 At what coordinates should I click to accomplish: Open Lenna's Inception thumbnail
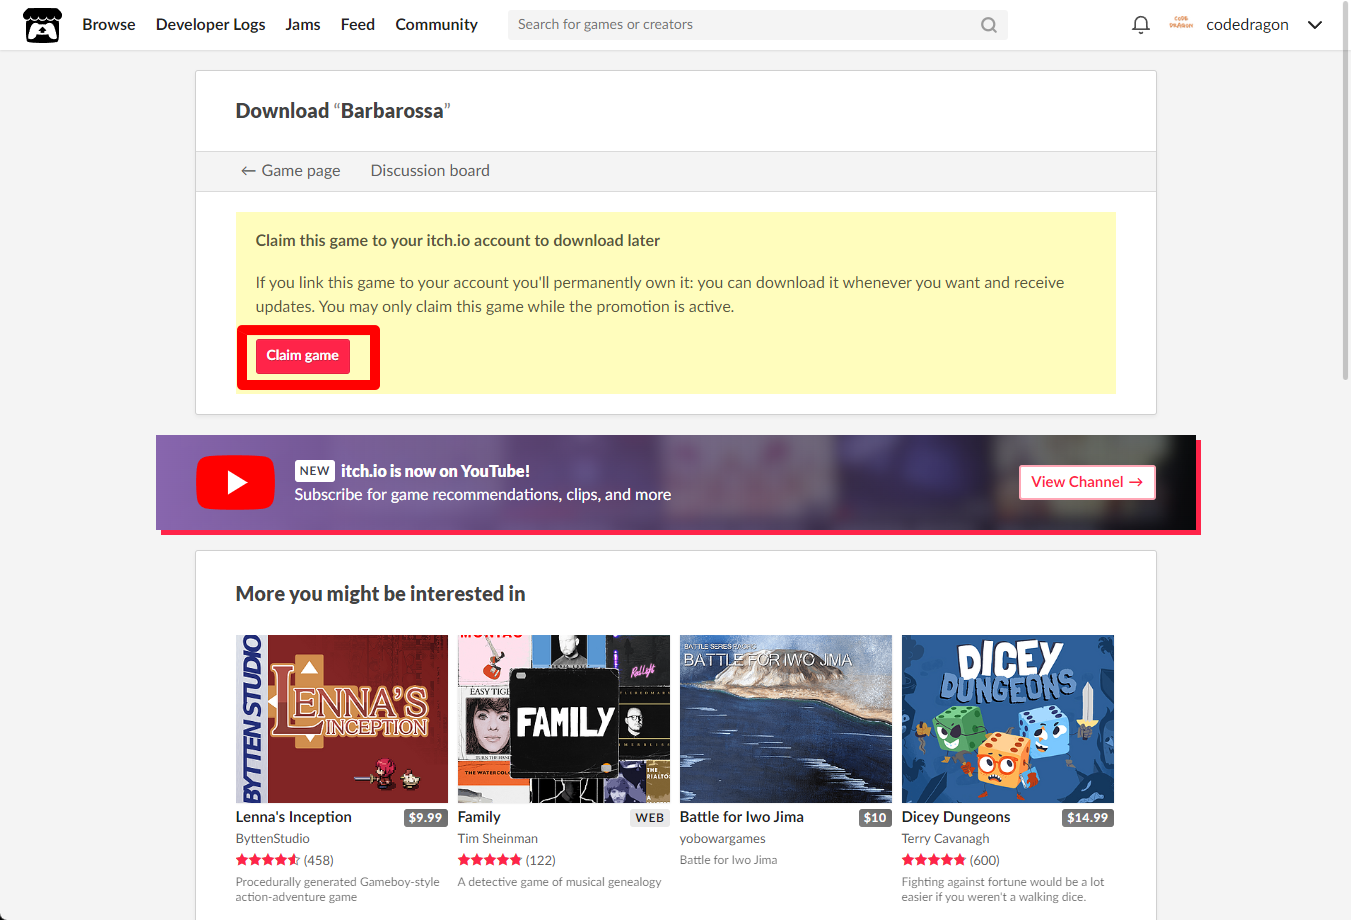342,719
